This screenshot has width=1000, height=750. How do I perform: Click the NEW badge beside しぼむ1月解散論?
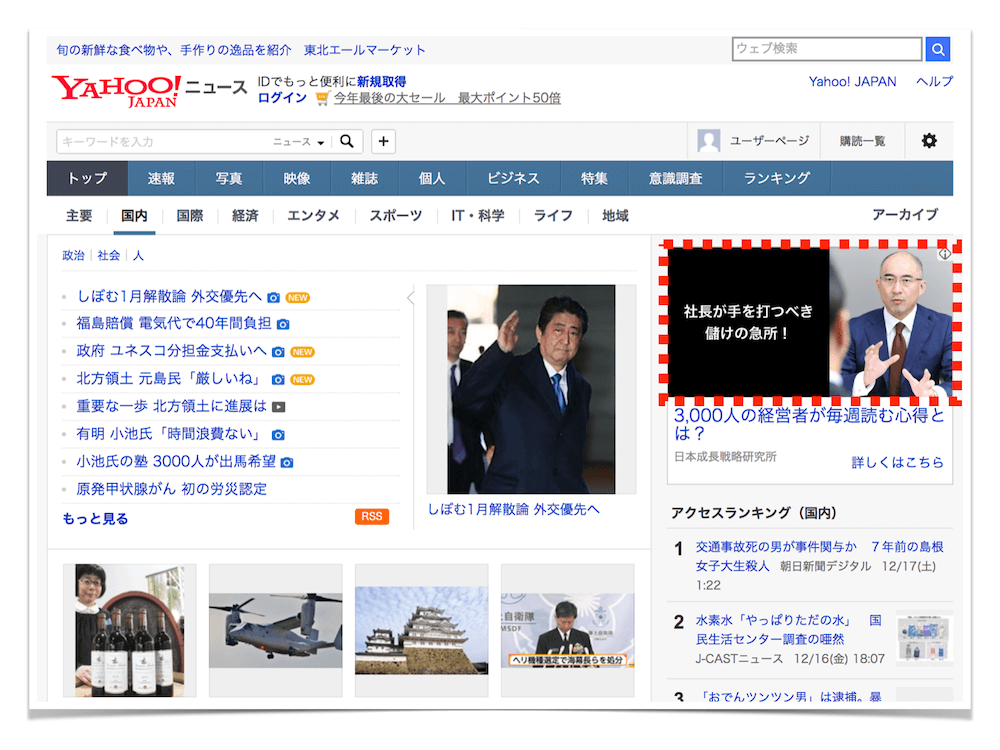(x=300, y=298)
